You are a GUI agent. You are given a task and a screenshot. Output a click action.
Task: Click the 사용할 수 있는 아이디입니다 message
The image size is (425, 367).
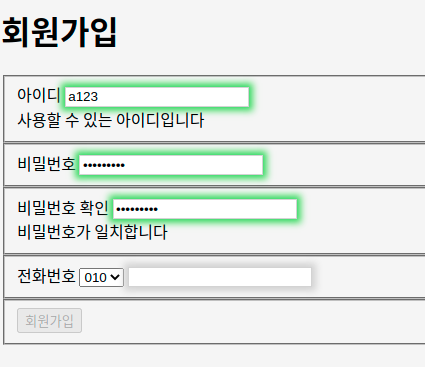111,120
